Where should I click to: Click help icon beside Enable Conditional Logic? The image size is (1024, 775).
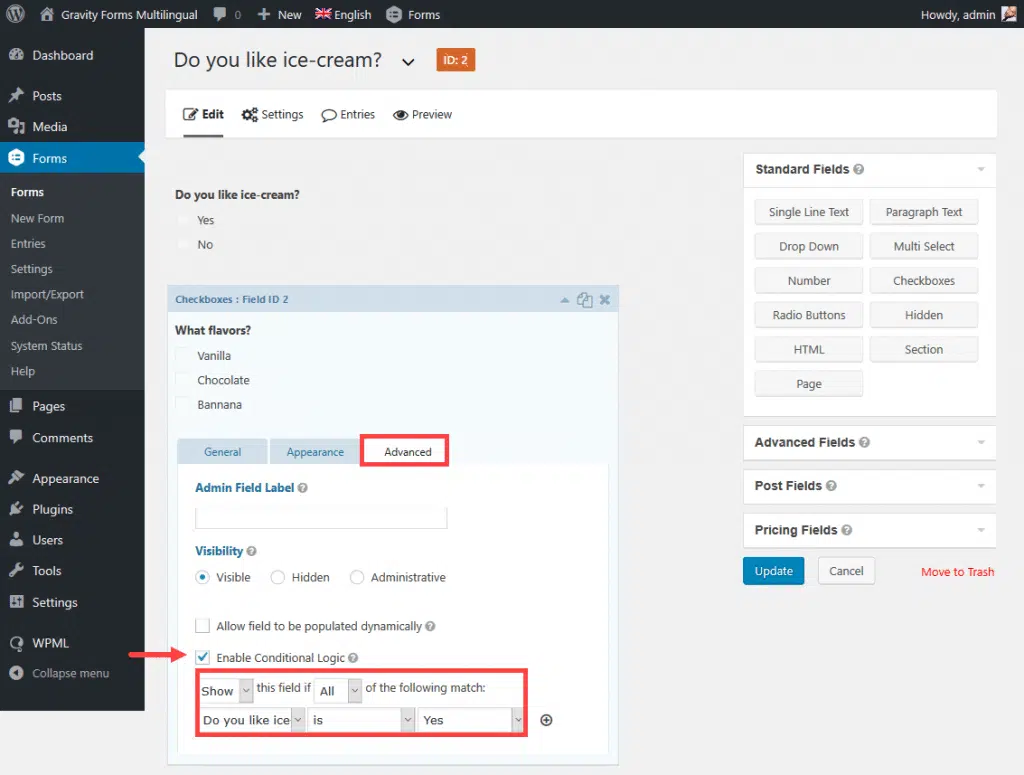click(x=353, y=657)
